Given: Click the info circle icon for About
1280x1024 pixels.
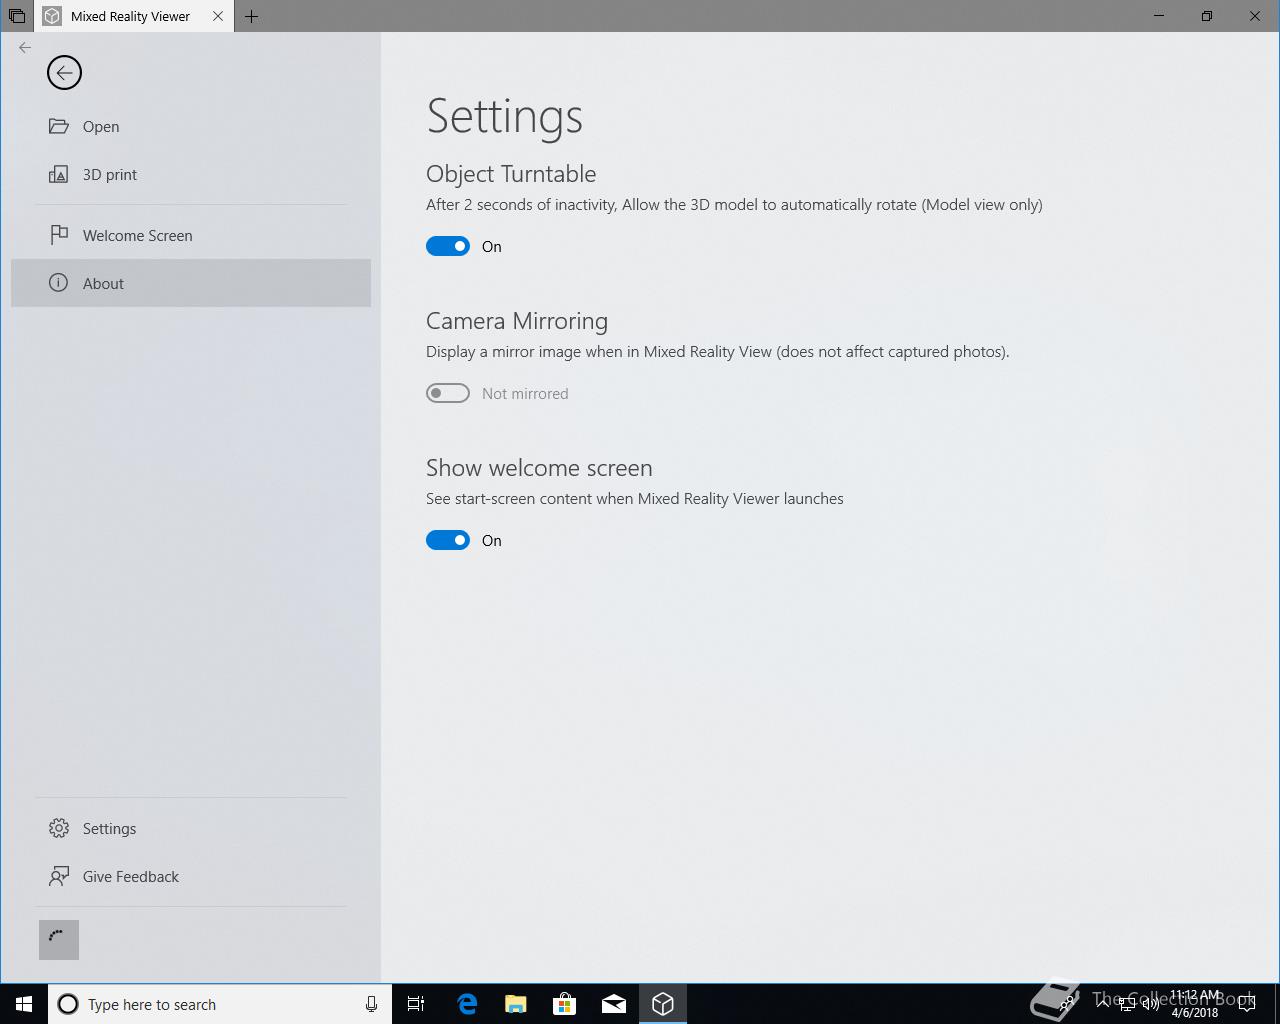Looking at the screenshot, I should (x=59, y=283).
